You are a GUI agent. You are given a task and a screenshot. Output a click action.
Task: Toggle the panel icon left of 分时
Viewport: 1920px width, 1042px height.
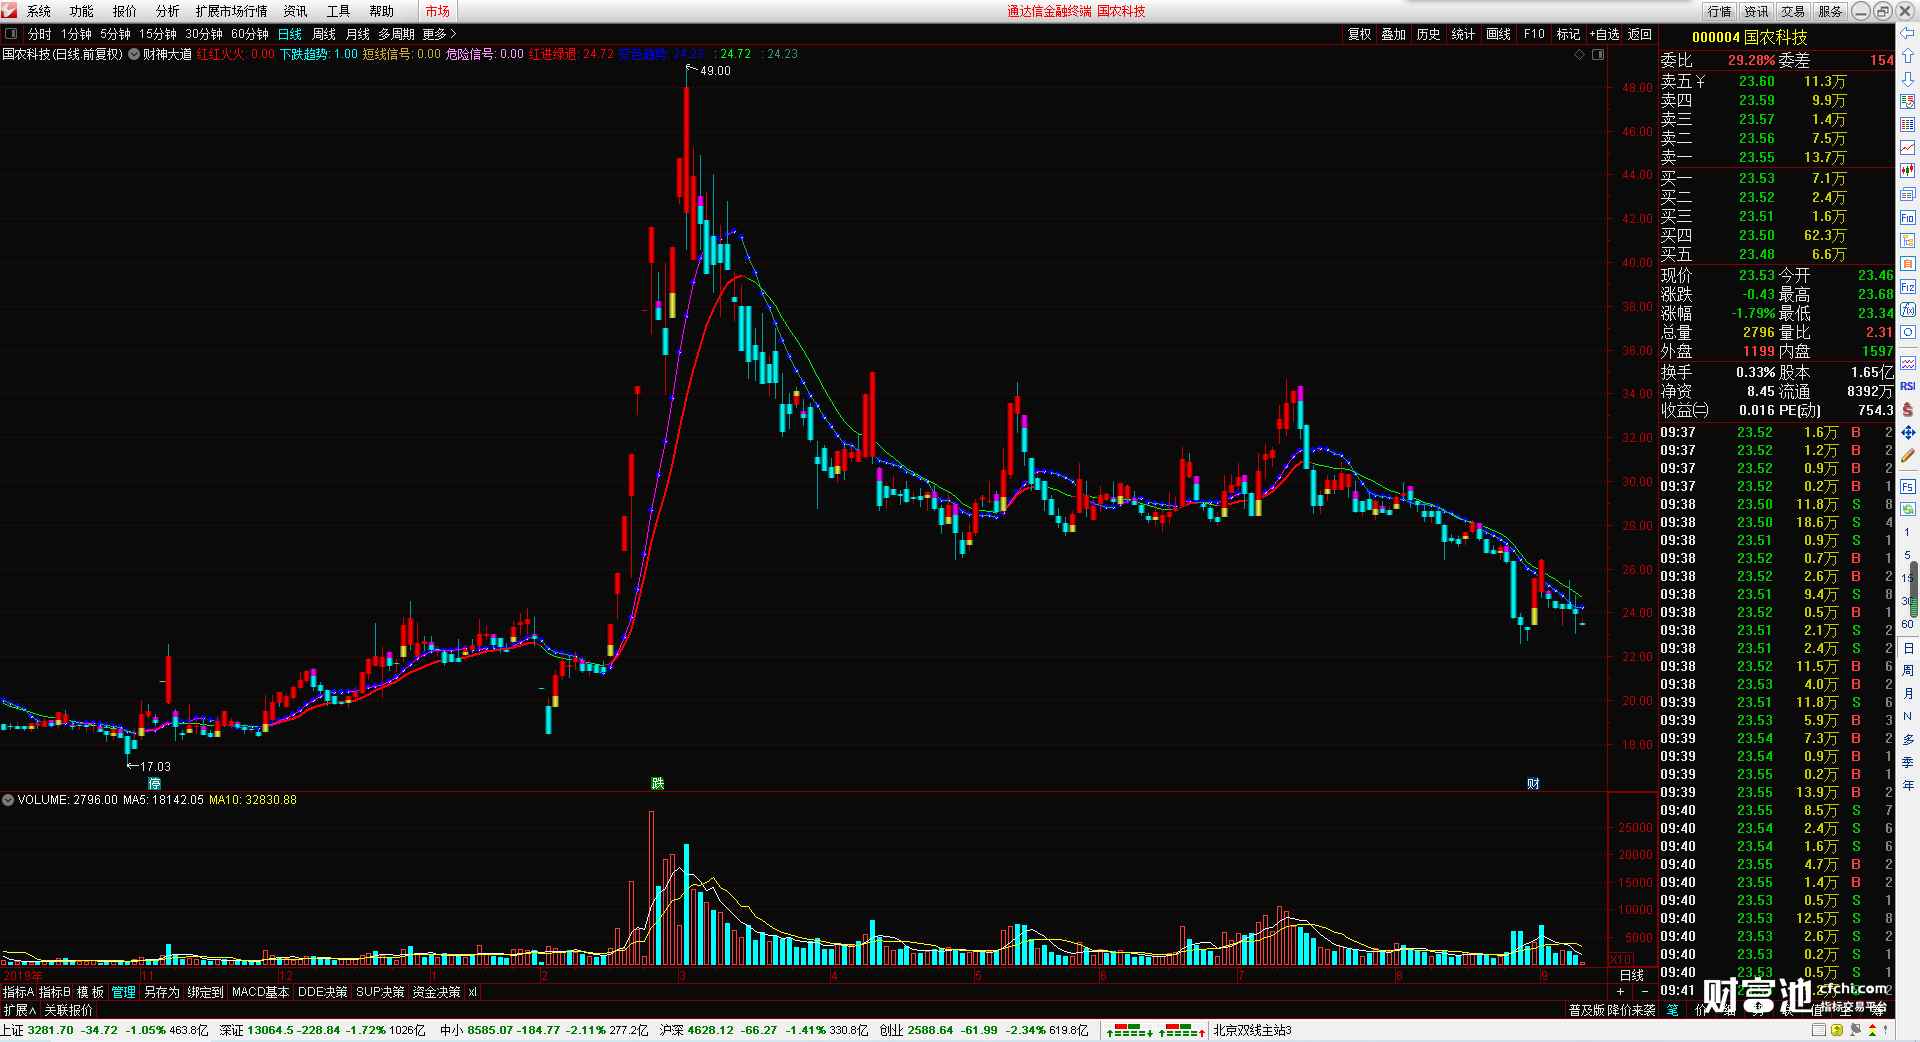point(11,34)
